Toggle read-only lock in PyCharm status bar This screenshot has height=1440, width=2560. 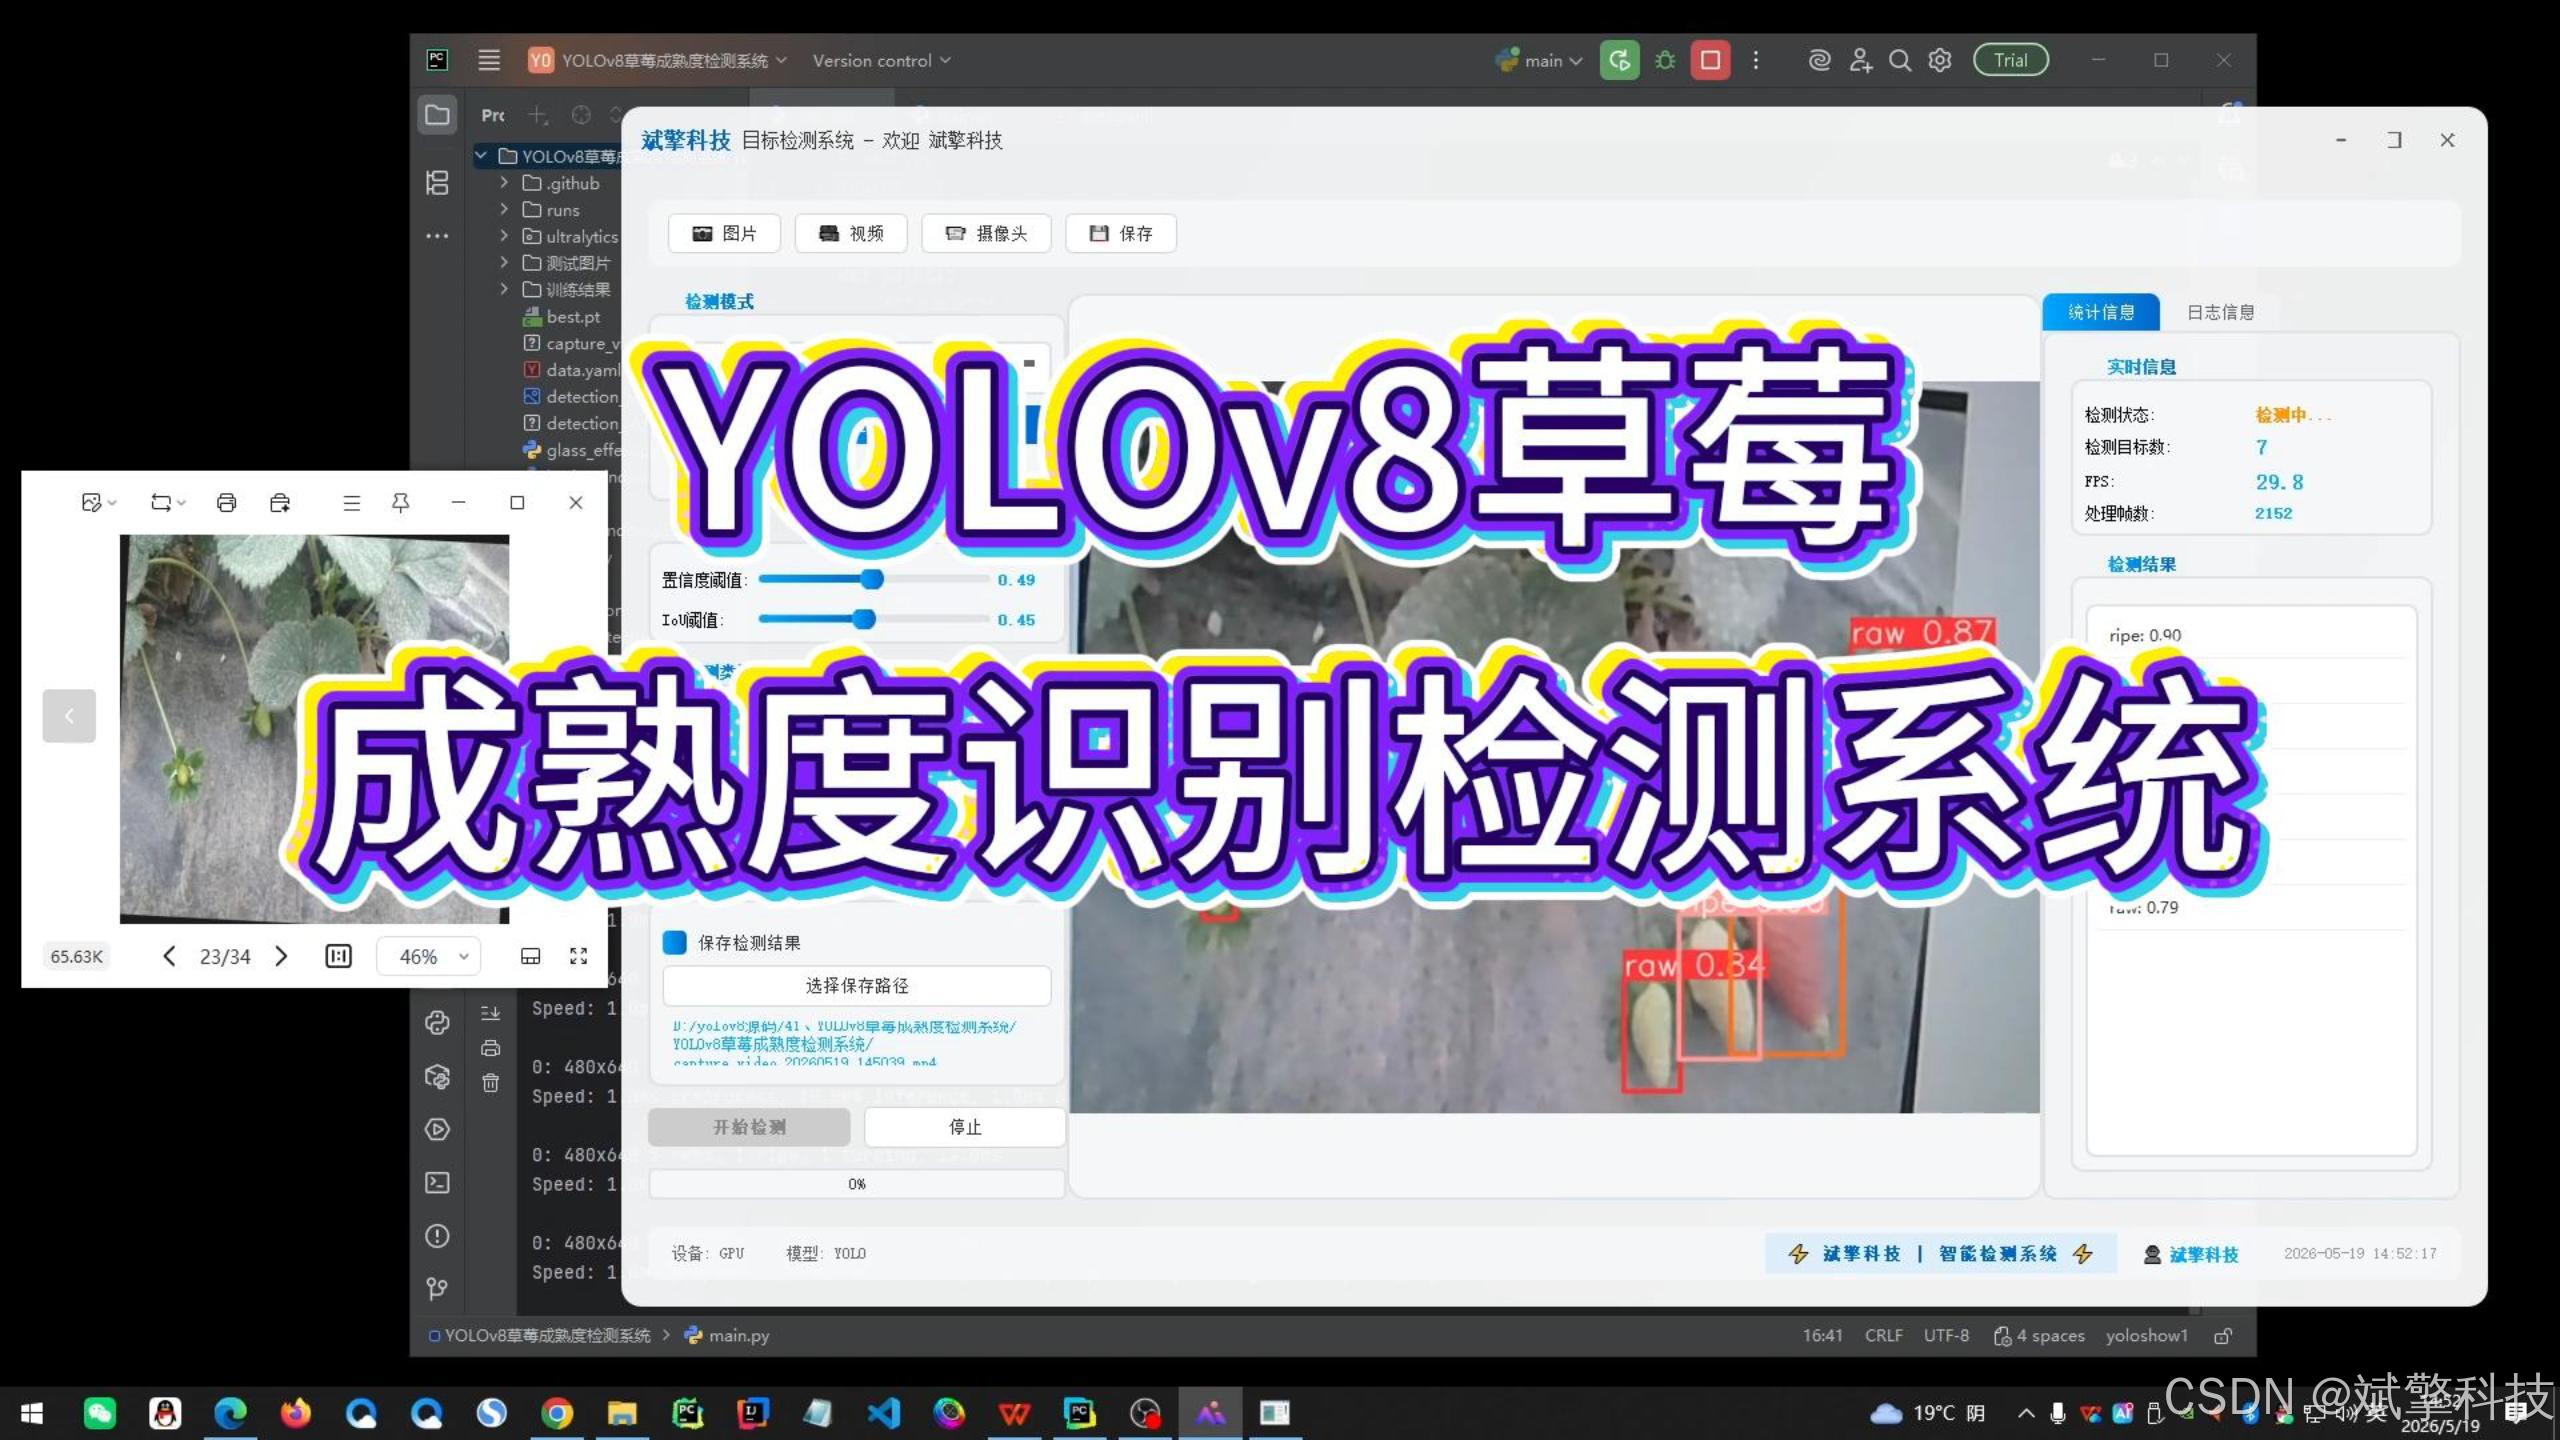click(2223, 1336)
